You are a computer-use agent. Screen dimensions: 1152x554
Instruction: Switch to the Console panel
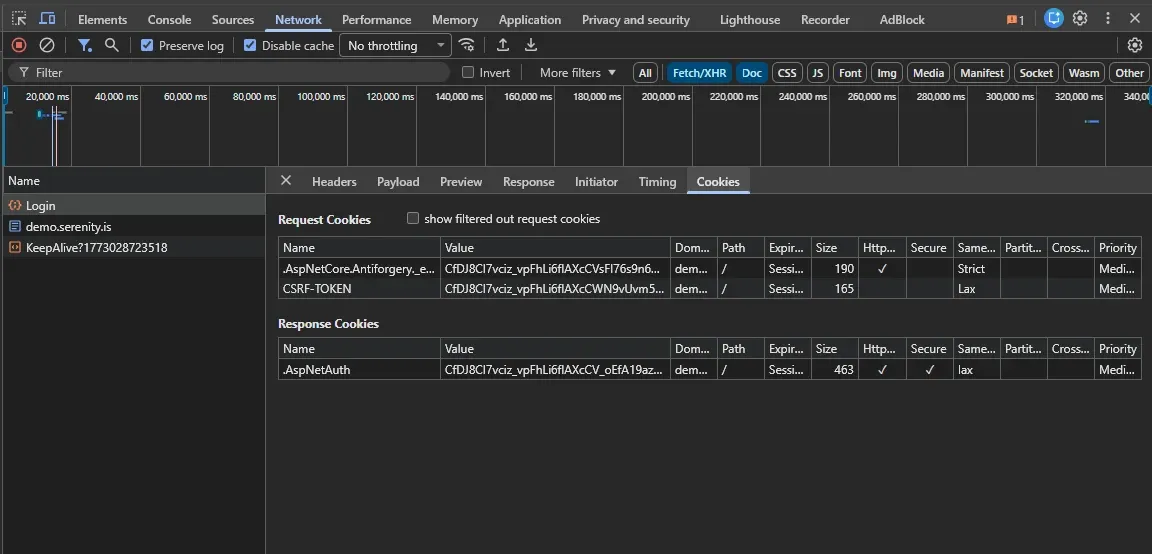coord(169,20)
